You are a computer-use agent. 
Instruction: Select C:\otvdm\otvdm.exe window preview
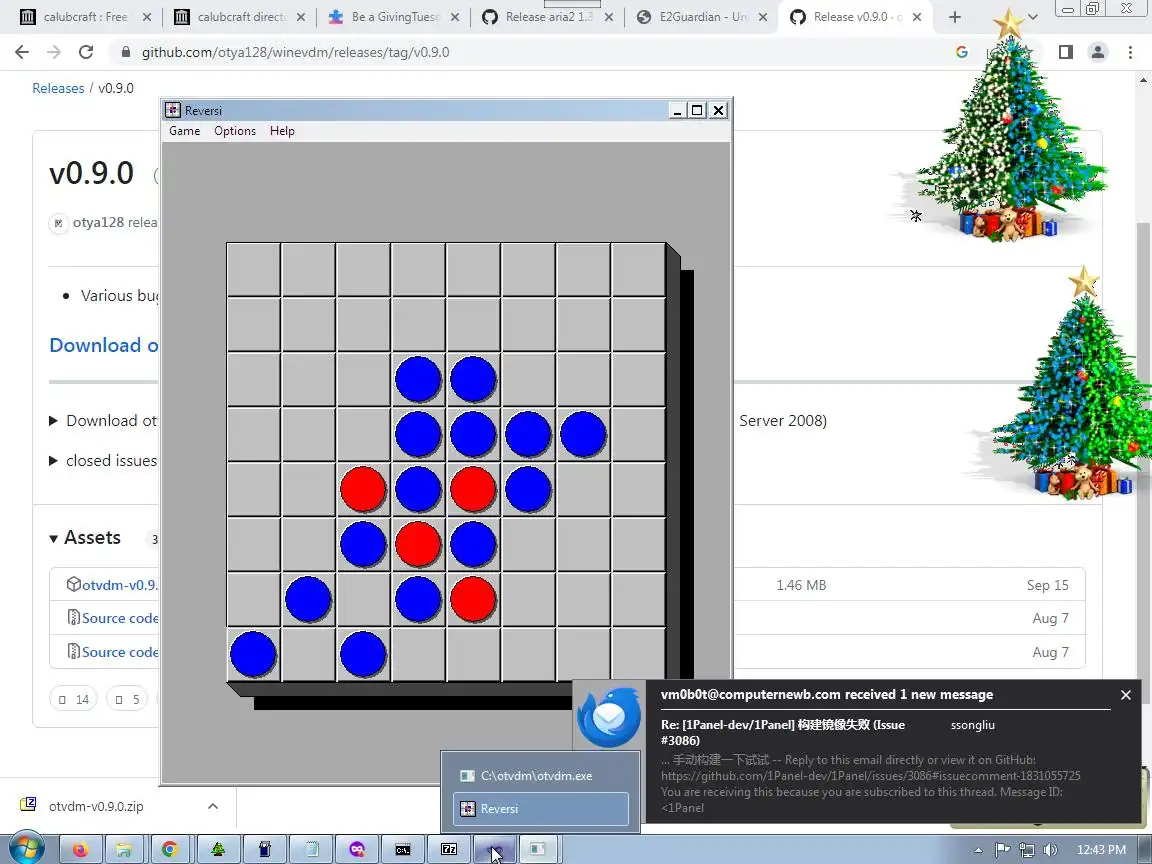541,776
